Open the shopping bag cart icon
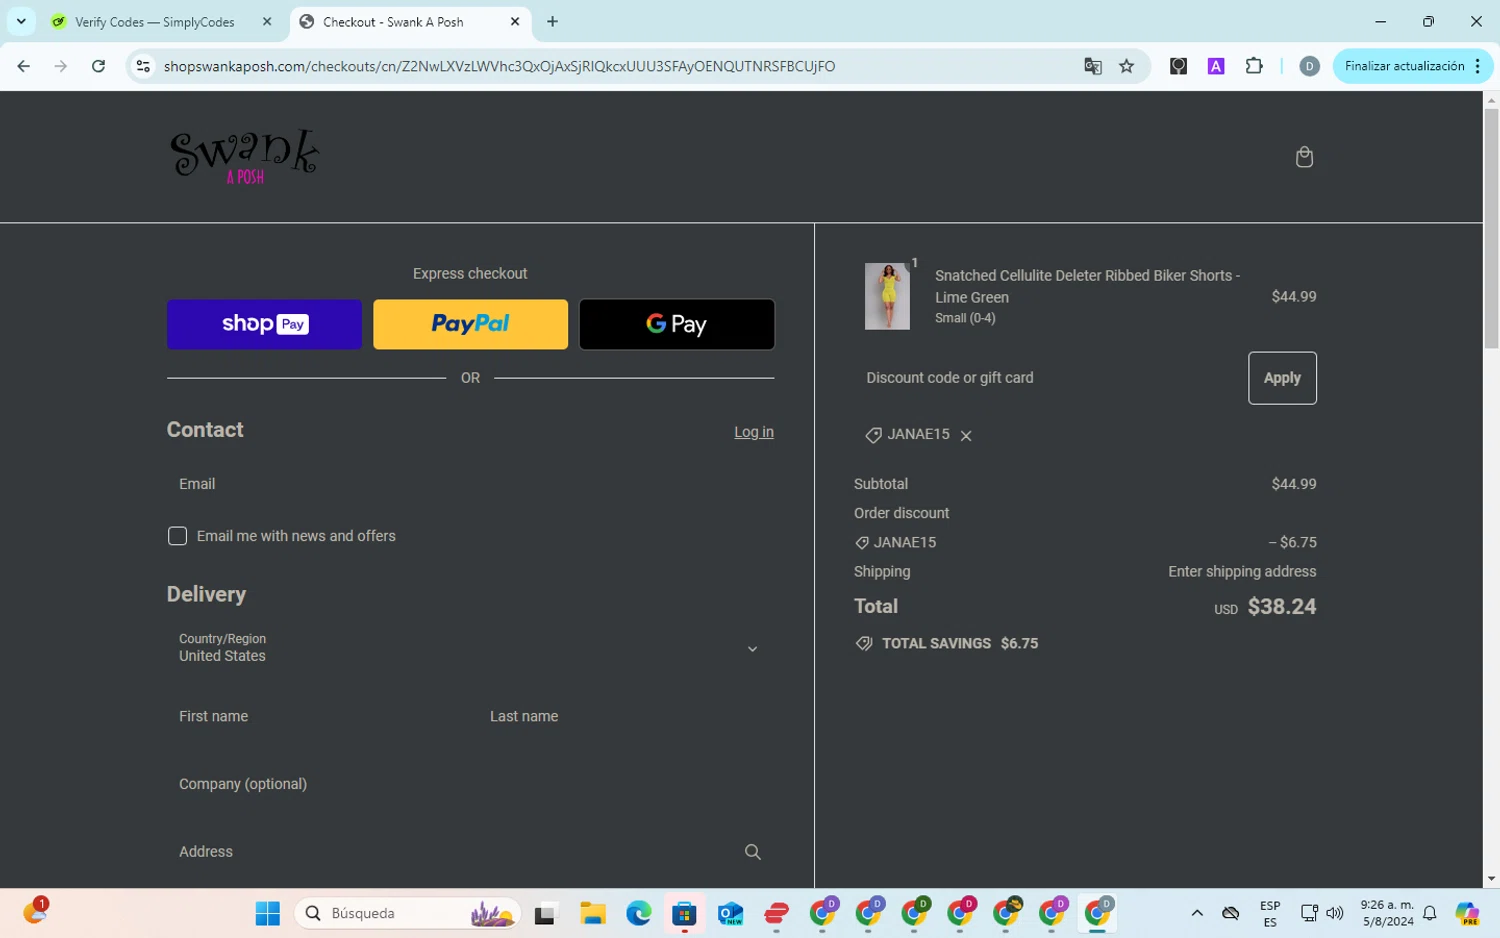 point(1304,157)
